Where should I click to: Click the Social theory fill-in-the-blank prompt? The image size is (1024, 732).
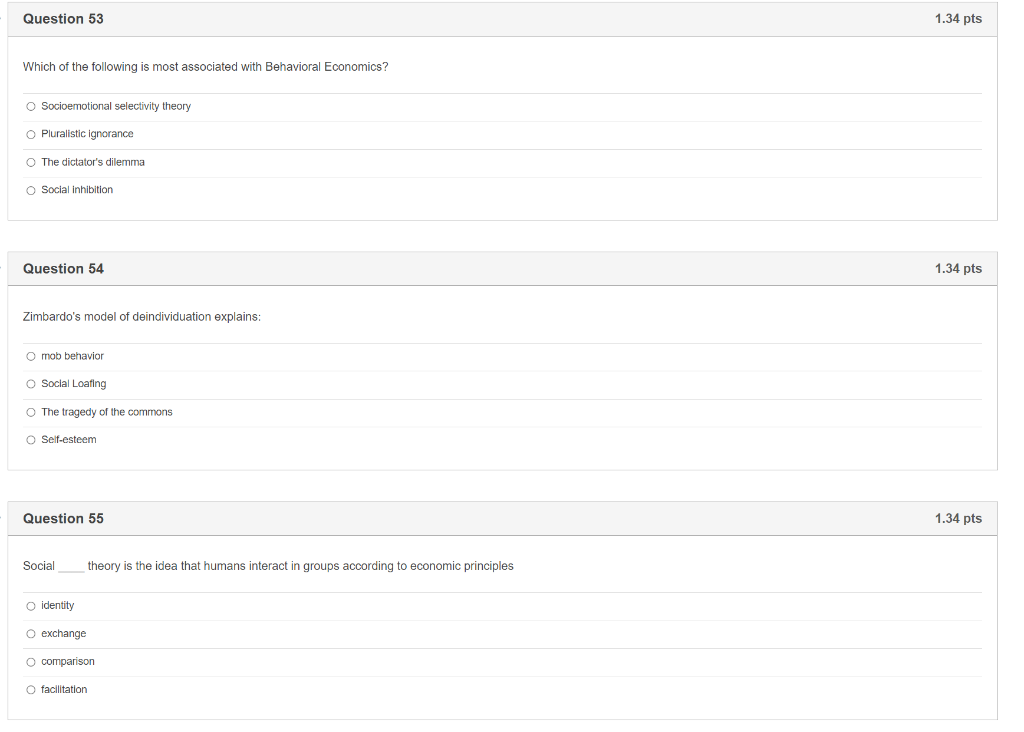(268, 566)
